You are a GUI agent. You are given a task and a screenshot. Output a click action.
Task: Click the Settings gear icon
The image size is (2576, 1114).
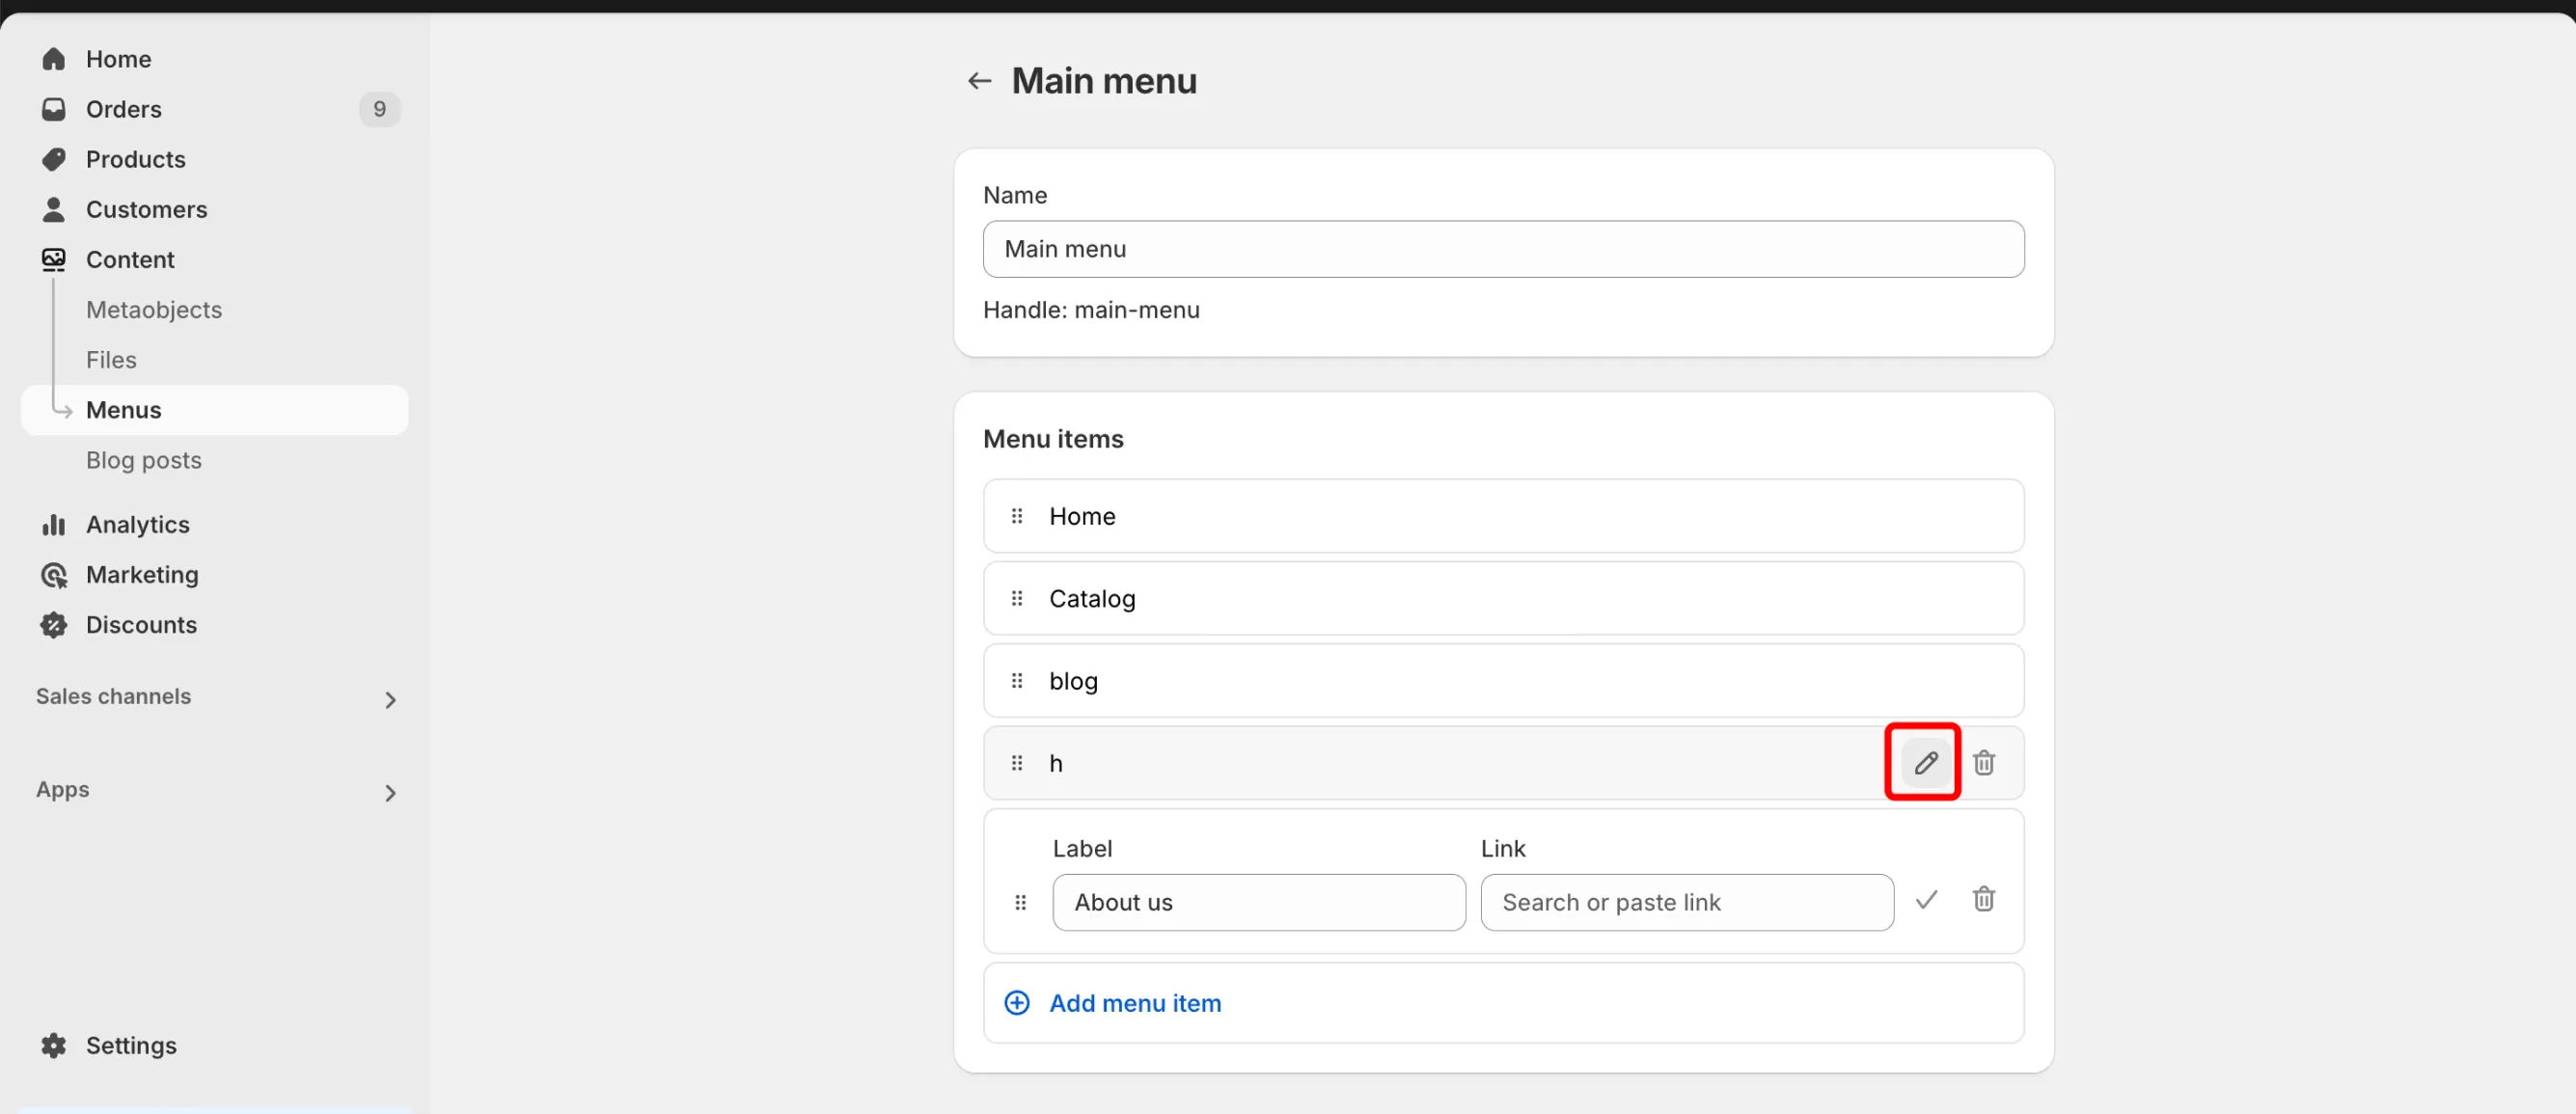[x=54, y=1045]
